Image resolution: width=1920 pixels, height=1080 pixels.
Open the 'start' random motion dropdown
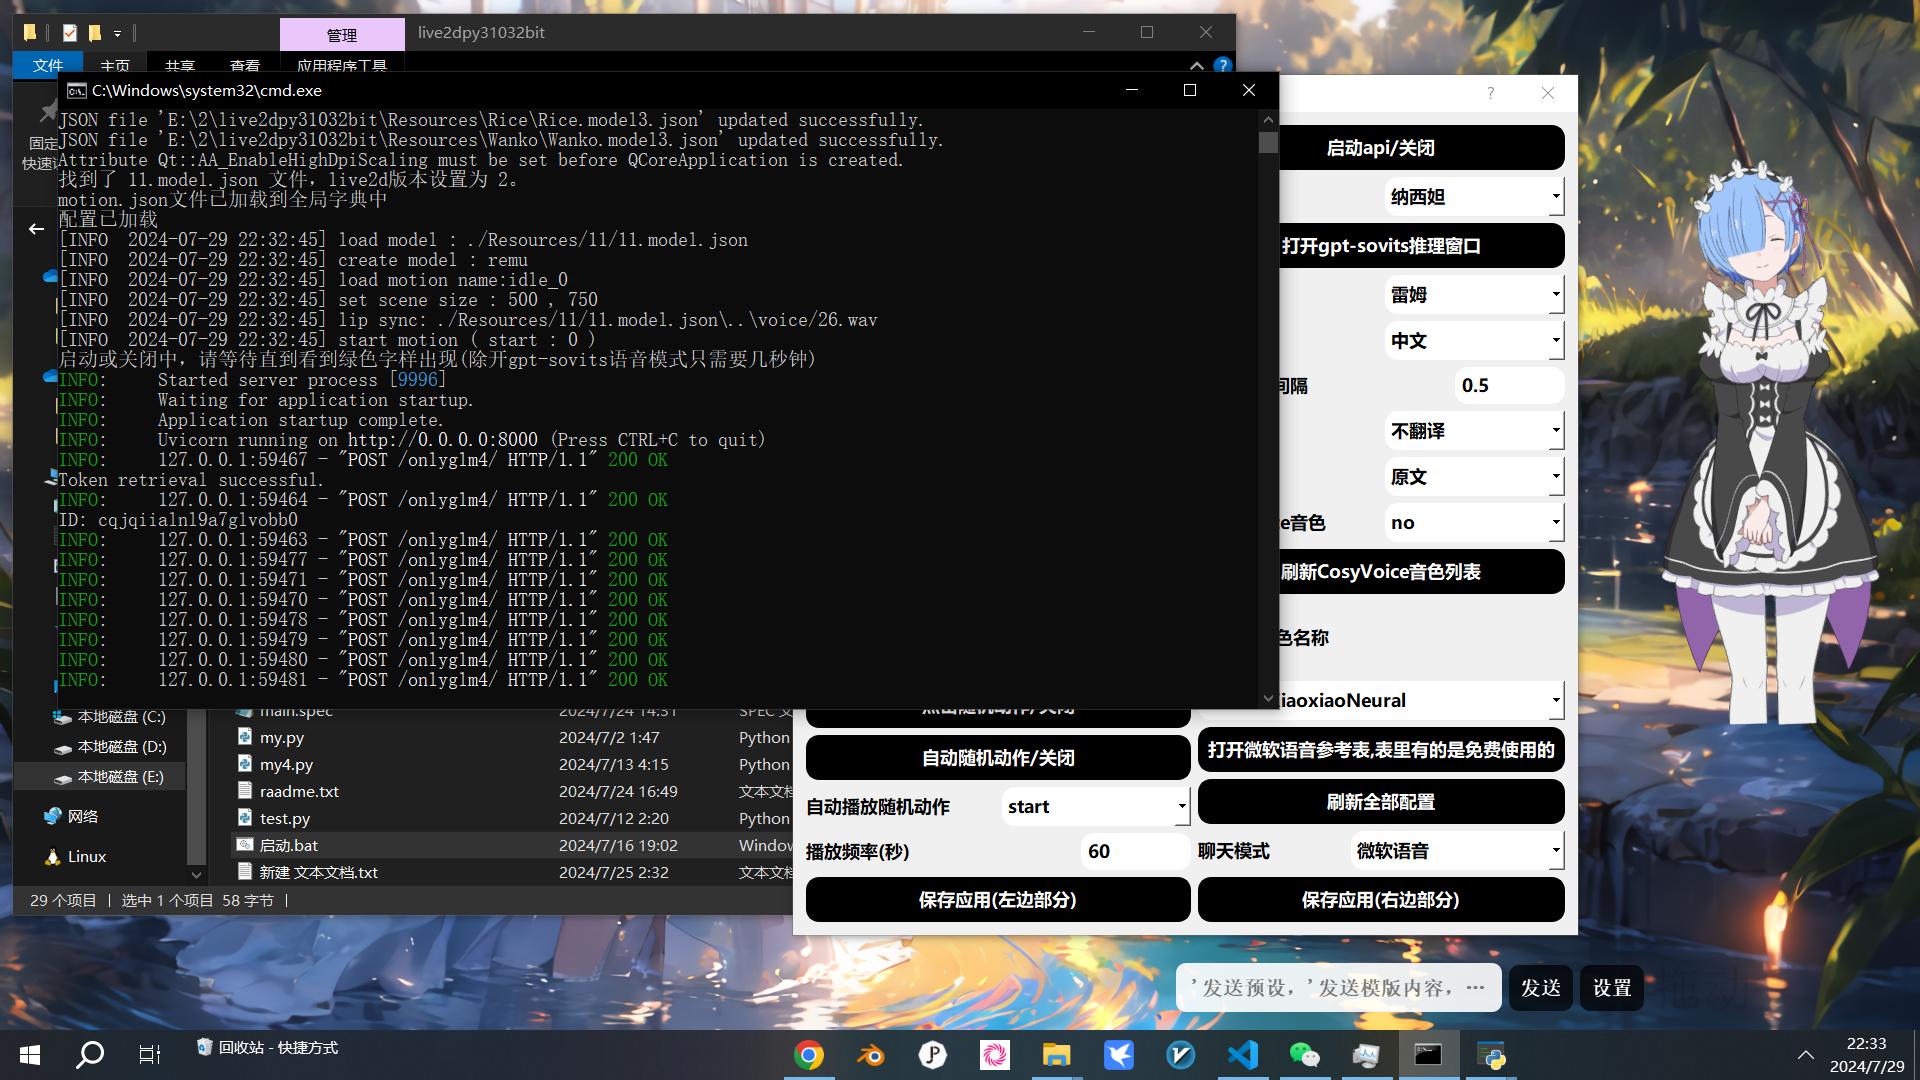(1095, 807)
